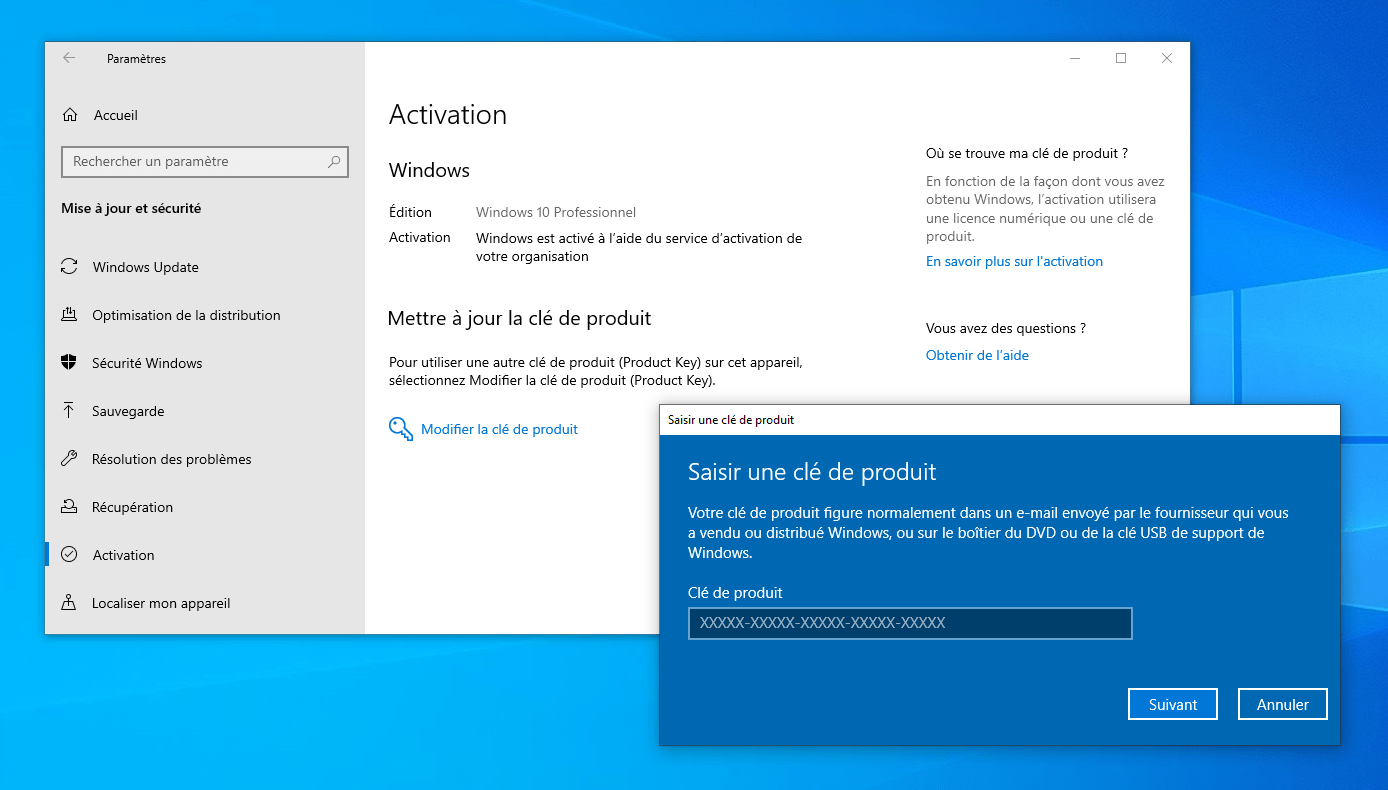Click the key icon beside Modifier la clé
Image resolution: width=1388 pixels, height=790 pixels.
[401, 429]
